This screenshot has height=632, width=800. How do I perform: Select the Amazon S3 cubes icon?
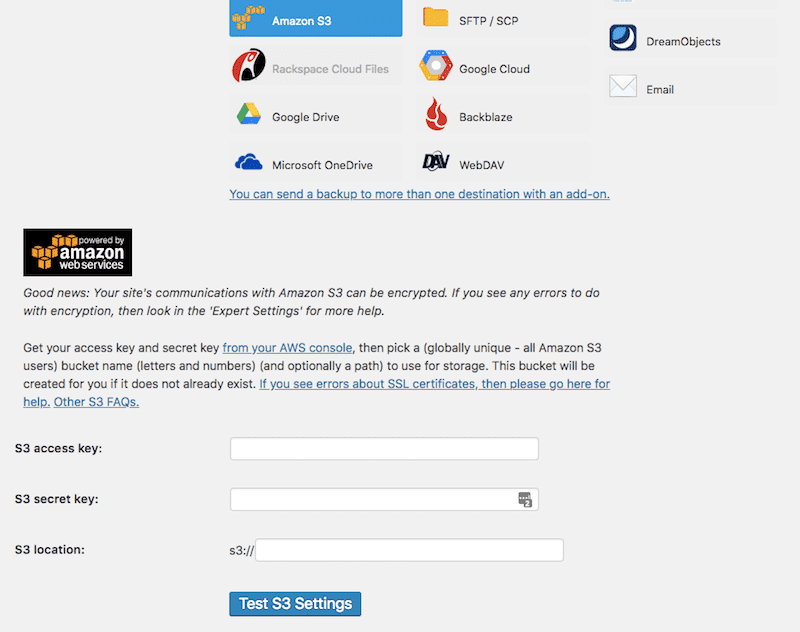[x=248, y=17]
